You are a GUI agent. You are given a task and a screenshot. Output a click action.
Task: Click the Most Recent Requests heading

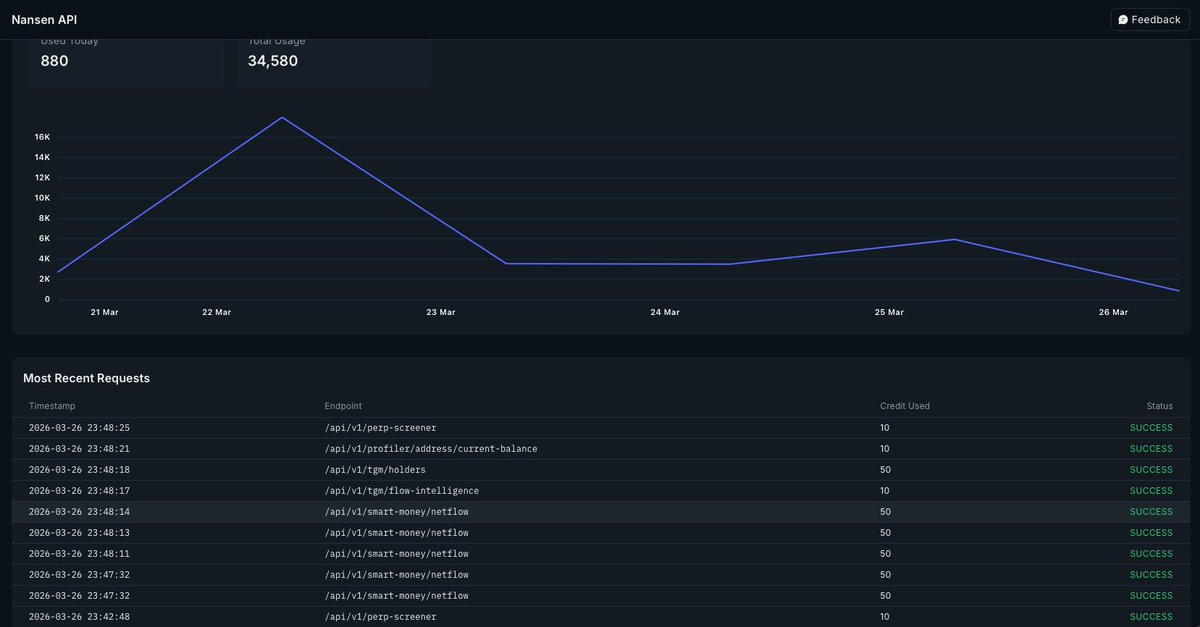pyautogui.click(x=87, y=379)
